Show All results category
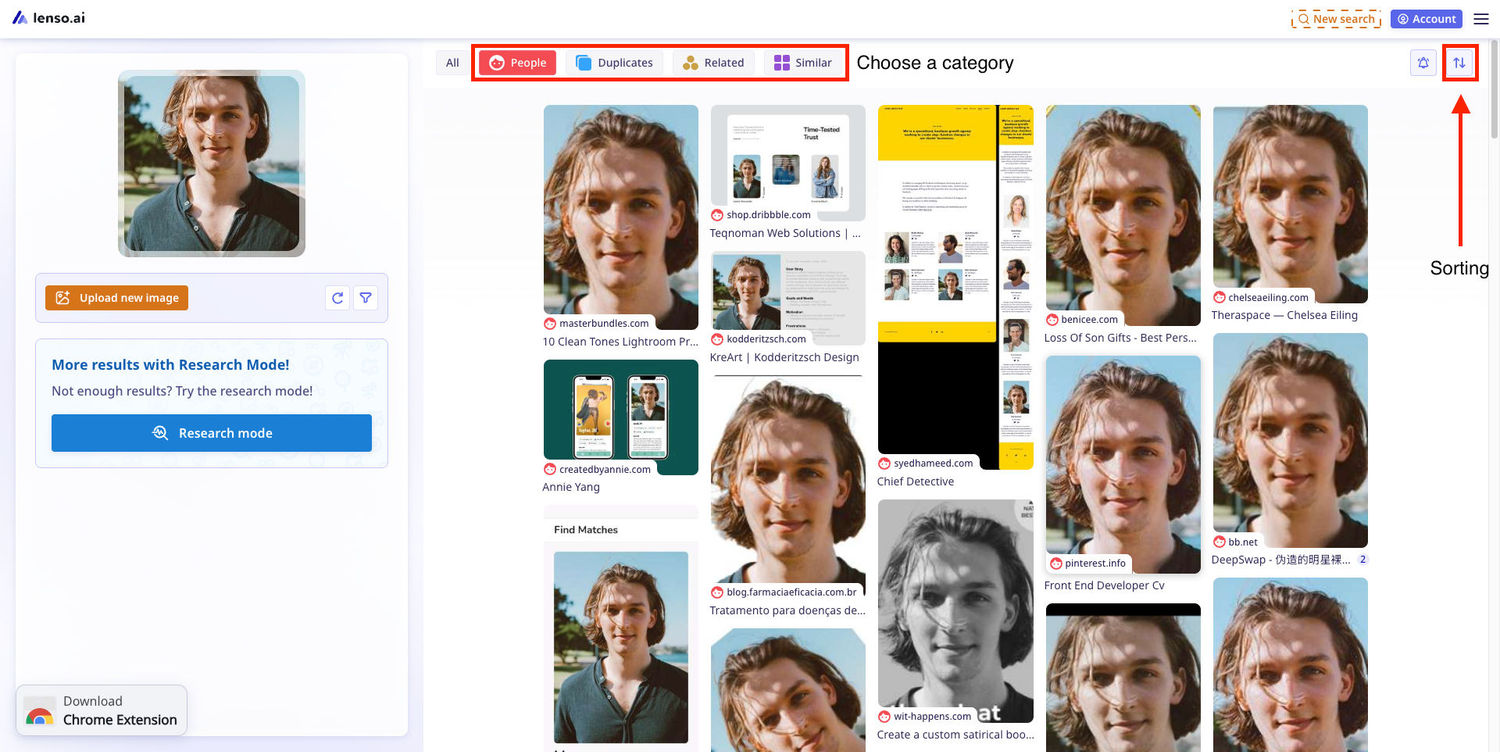This screenshot has width=1500, height=752. (452, 63)
